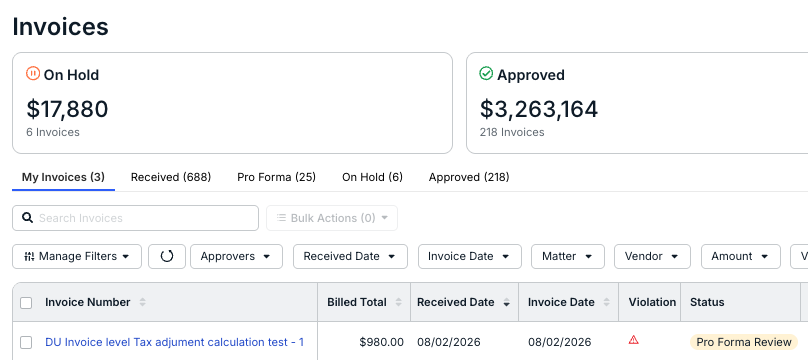Switch to Received (688) tab
The height and width of the screenshot is (360, 808).
171,177
